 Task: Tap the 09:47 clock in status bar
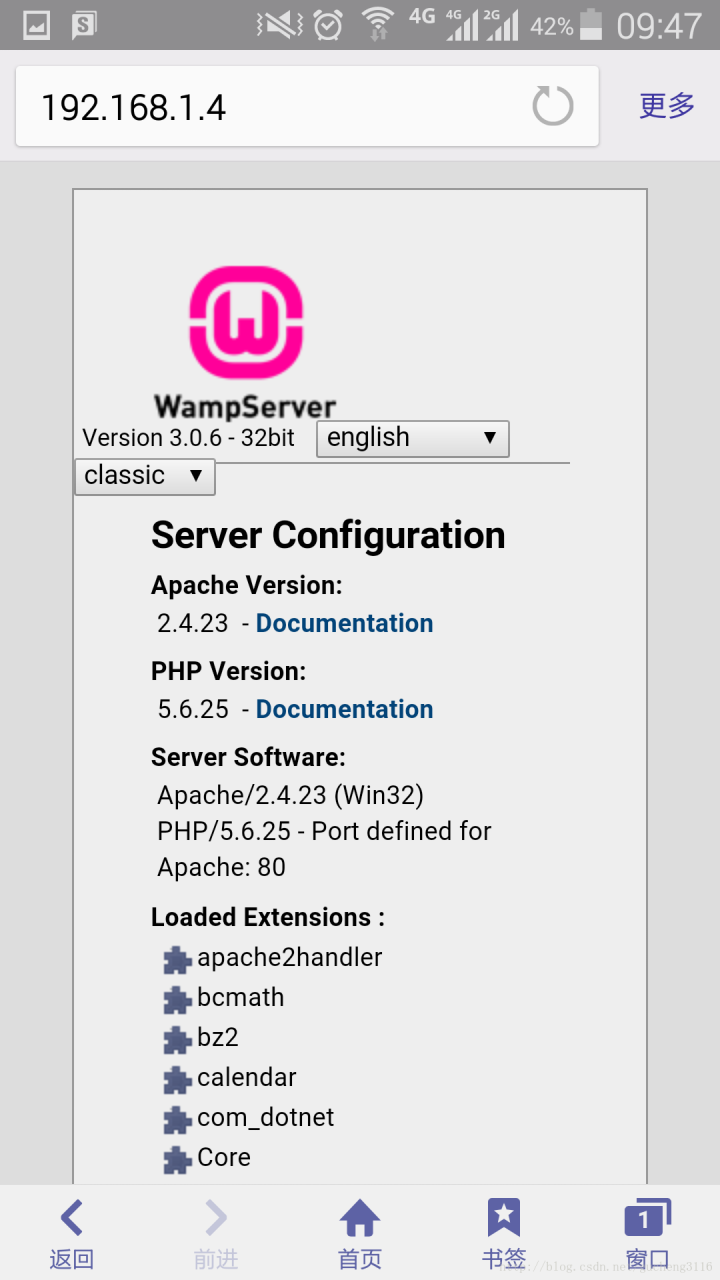[x=659, y=26]
